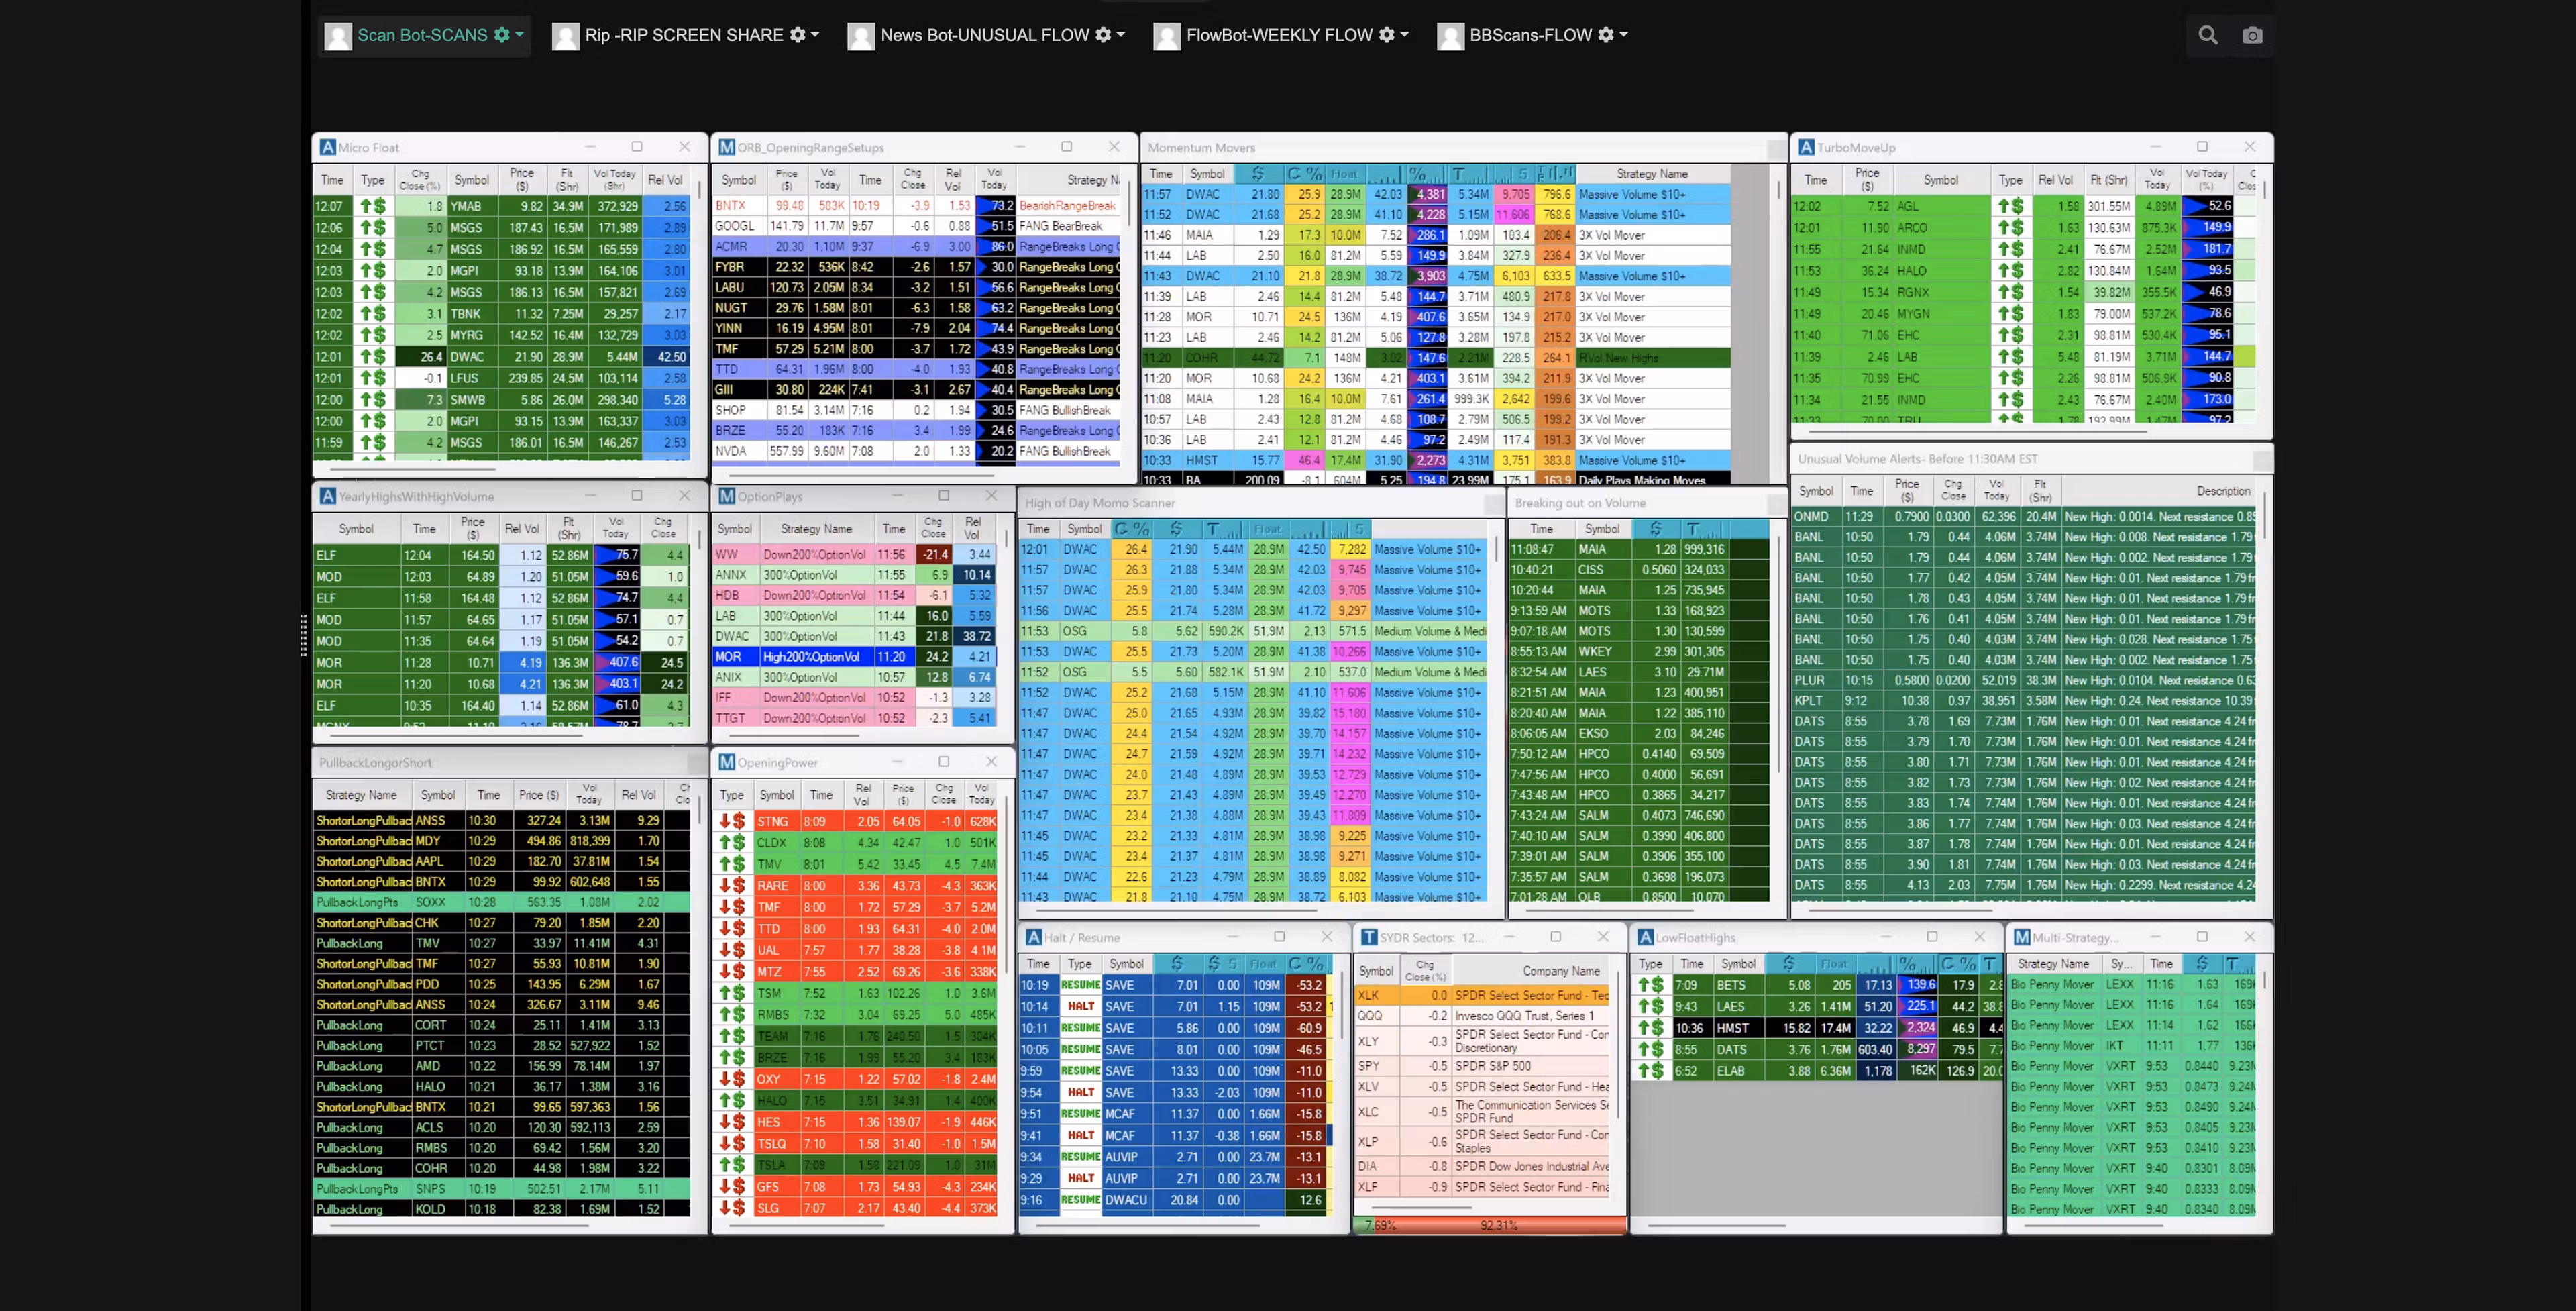Open the Scan Bot-SCANS dropdown arrow
The height and width of the screenshot is (1311, 2576).
tap(520, 35)
